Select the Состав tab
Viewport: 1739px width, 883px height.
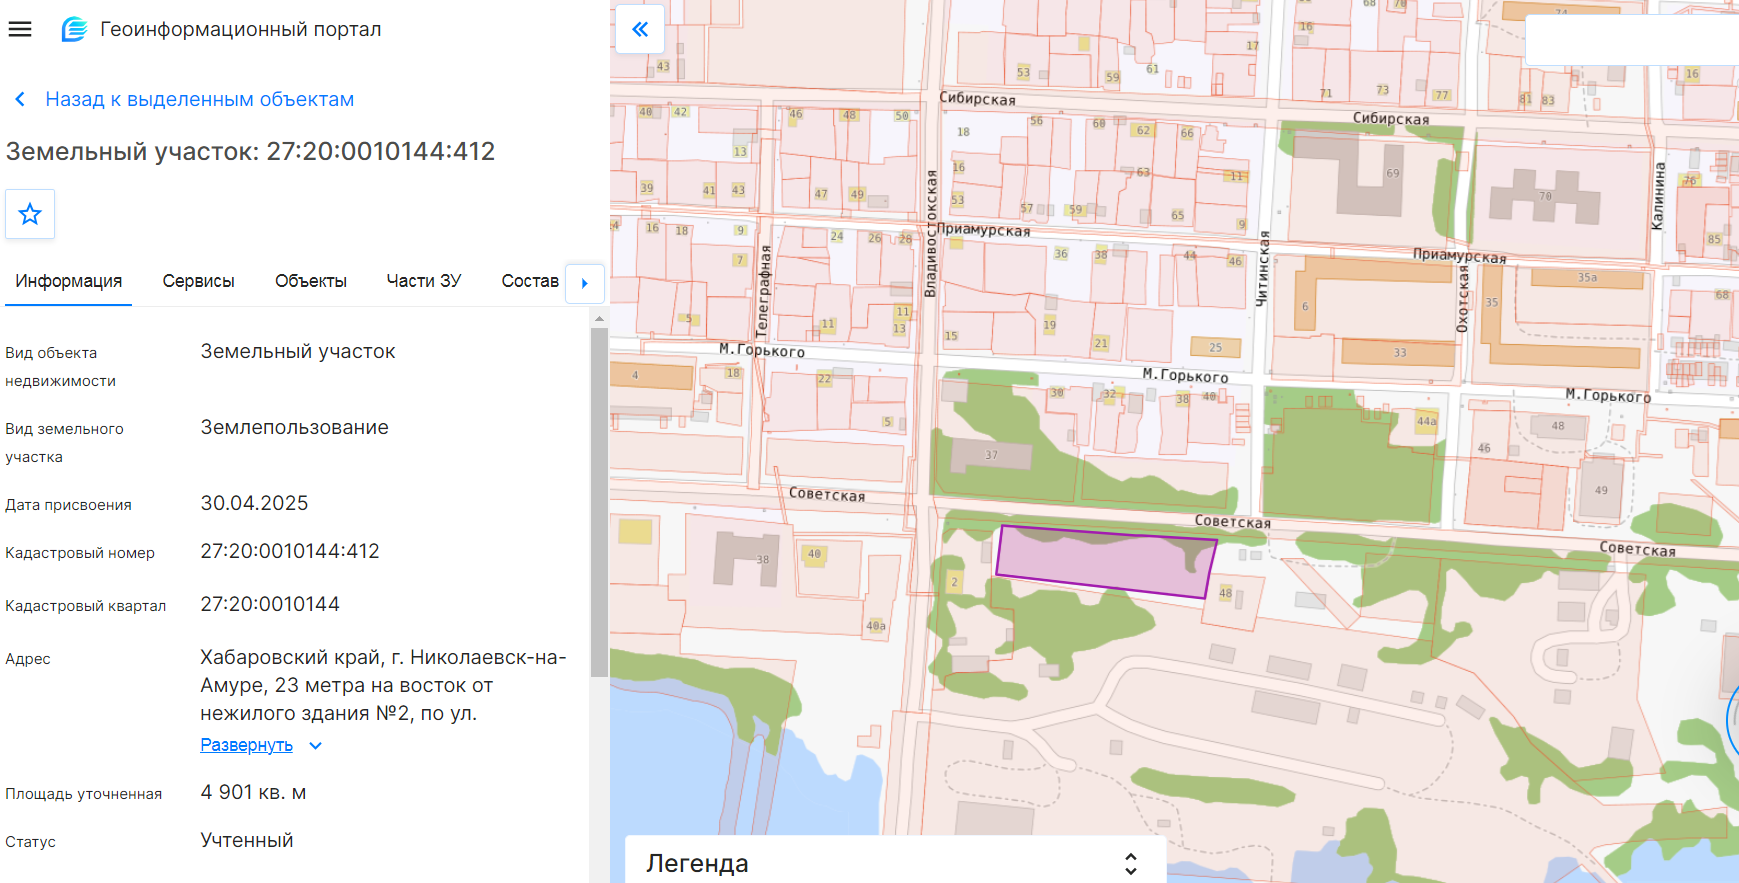[x=530, y=281]
